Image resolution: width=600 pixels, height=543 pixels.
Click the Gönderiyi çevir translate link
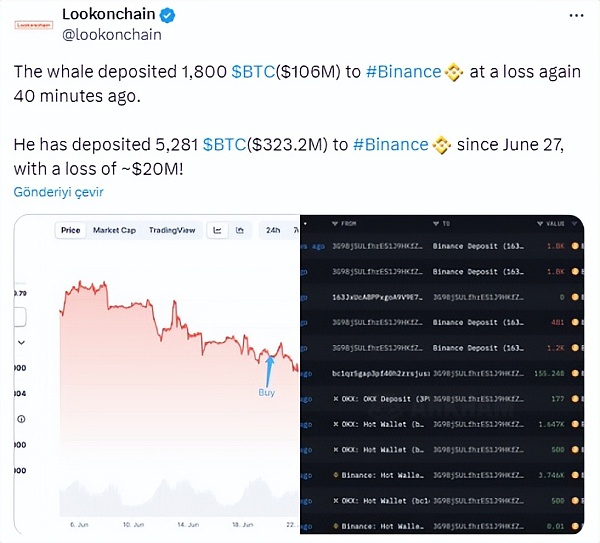click(58, 191)
